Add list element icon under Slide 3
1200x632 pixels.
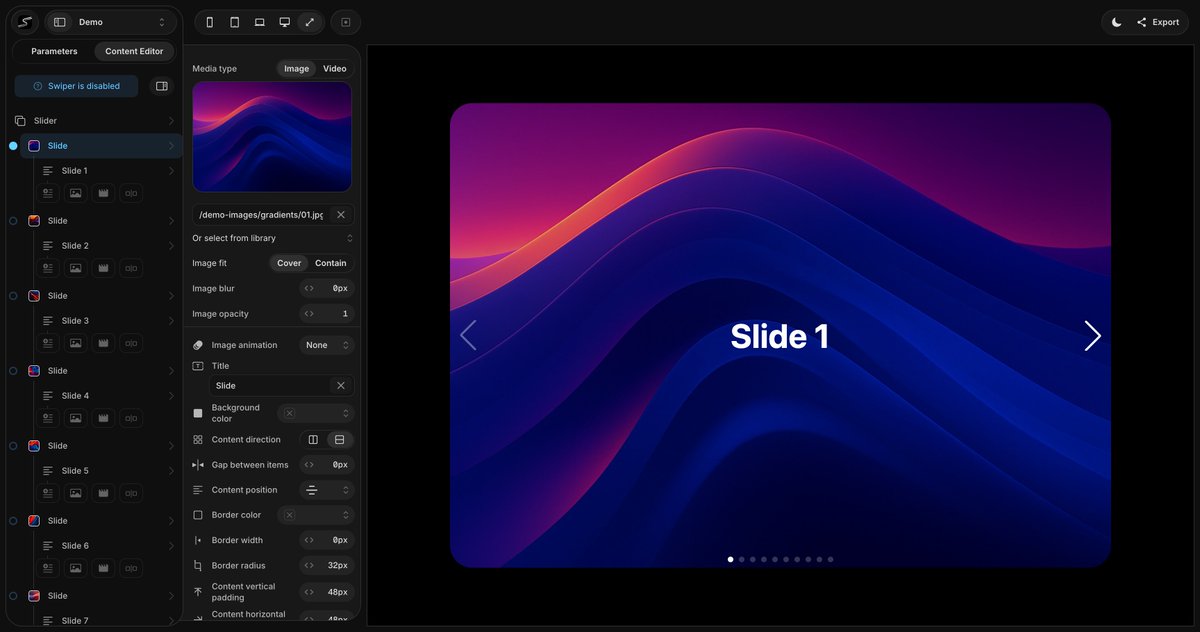click(x=48, y=343)
